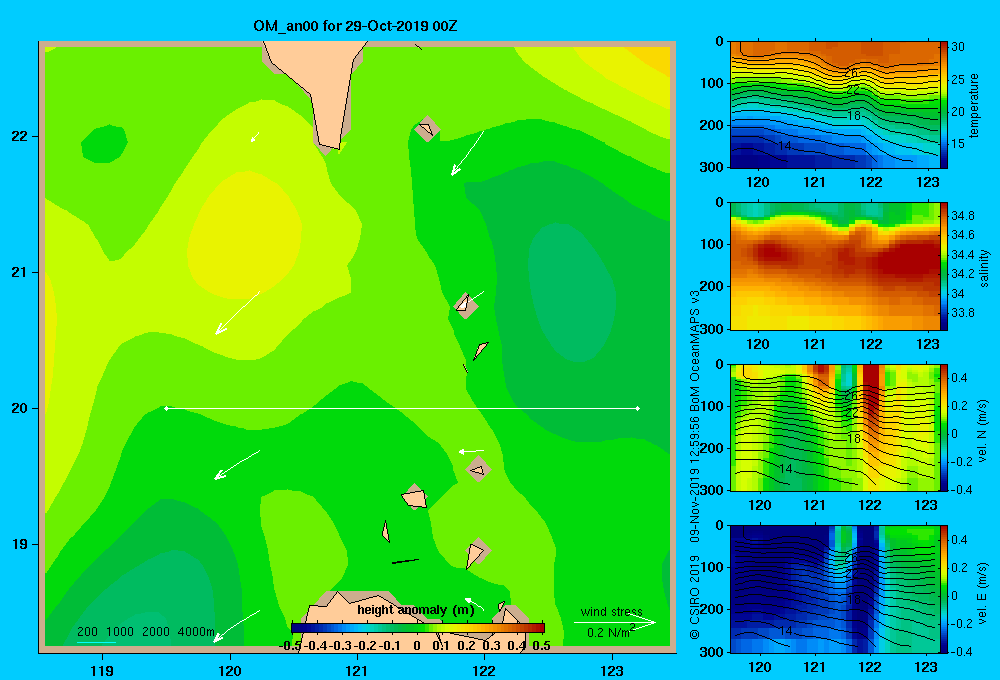Click depth label "300" on the salinity panel
The height and width of the screenshot is (680, 1000).
click(x=711, y=329)
